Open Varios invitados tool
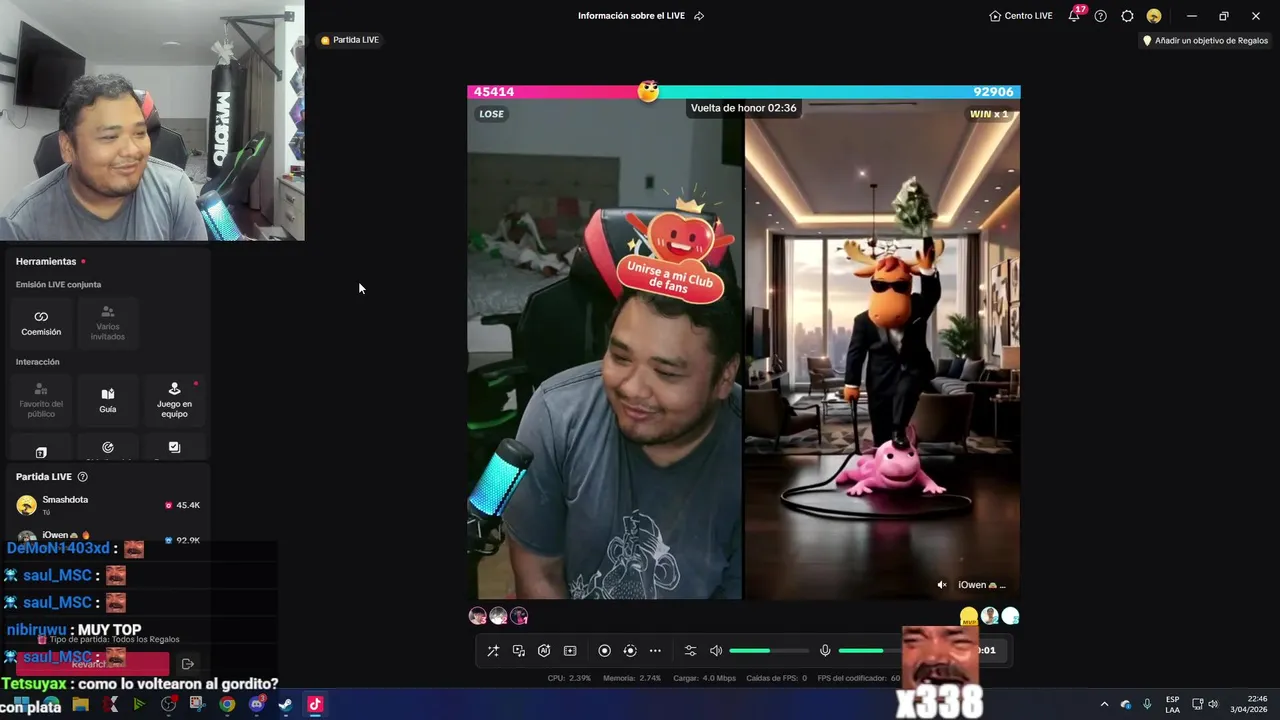Viewport: 1280px width, 720px height. tap(108, 323)
